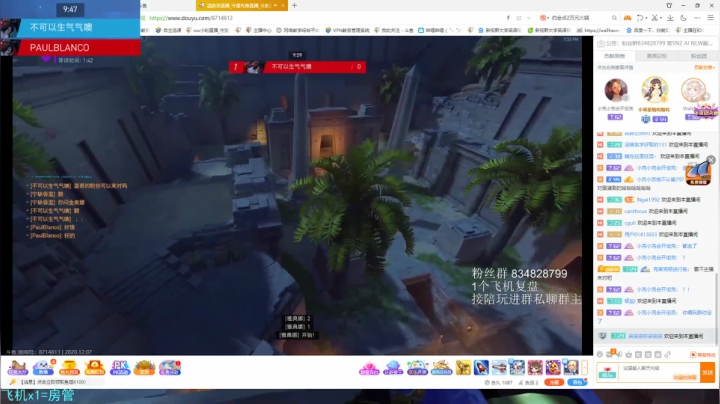This screenshot has height=404, width=720.
Task: Click the cgull username in chat
Action: [630, 223]
